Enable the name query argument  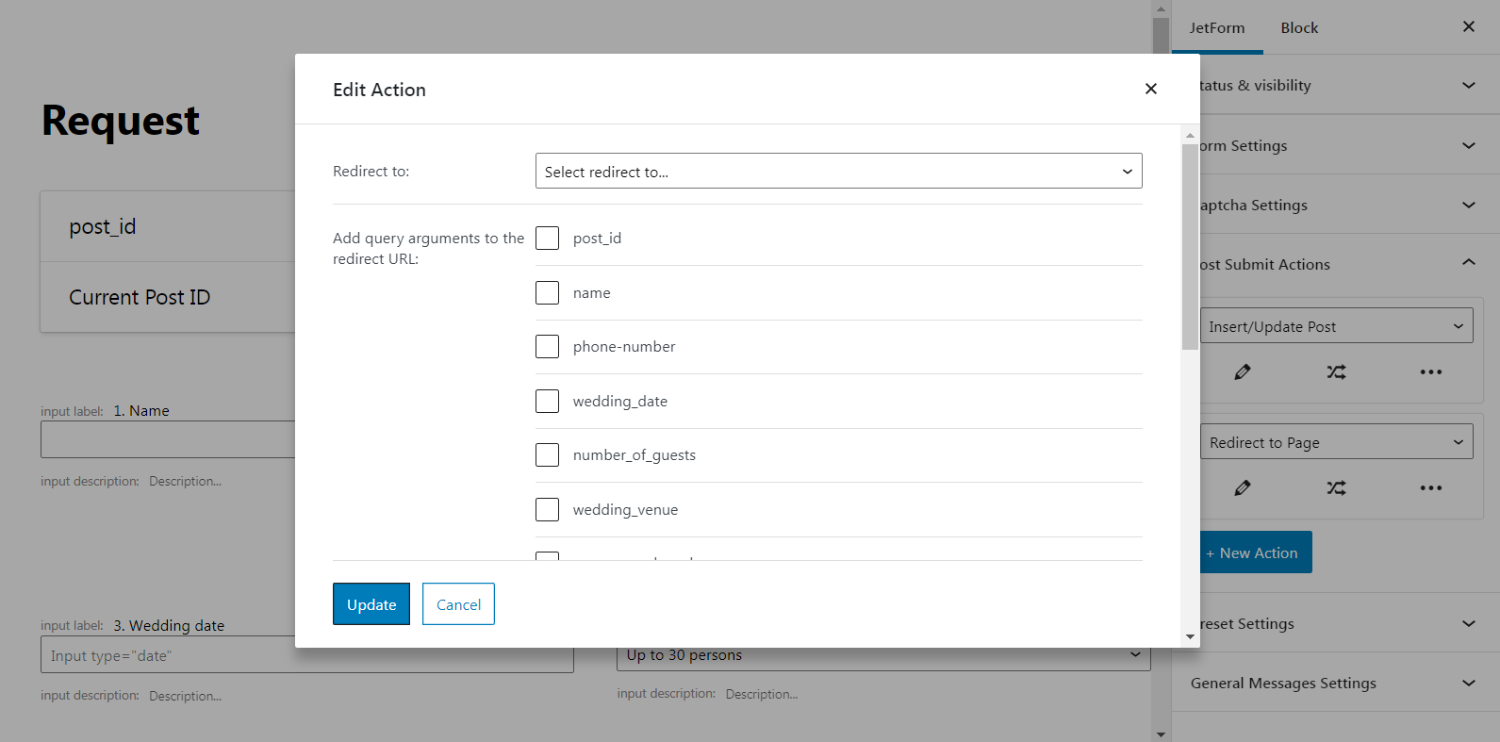pyautogui.click(x=547, y=292)
